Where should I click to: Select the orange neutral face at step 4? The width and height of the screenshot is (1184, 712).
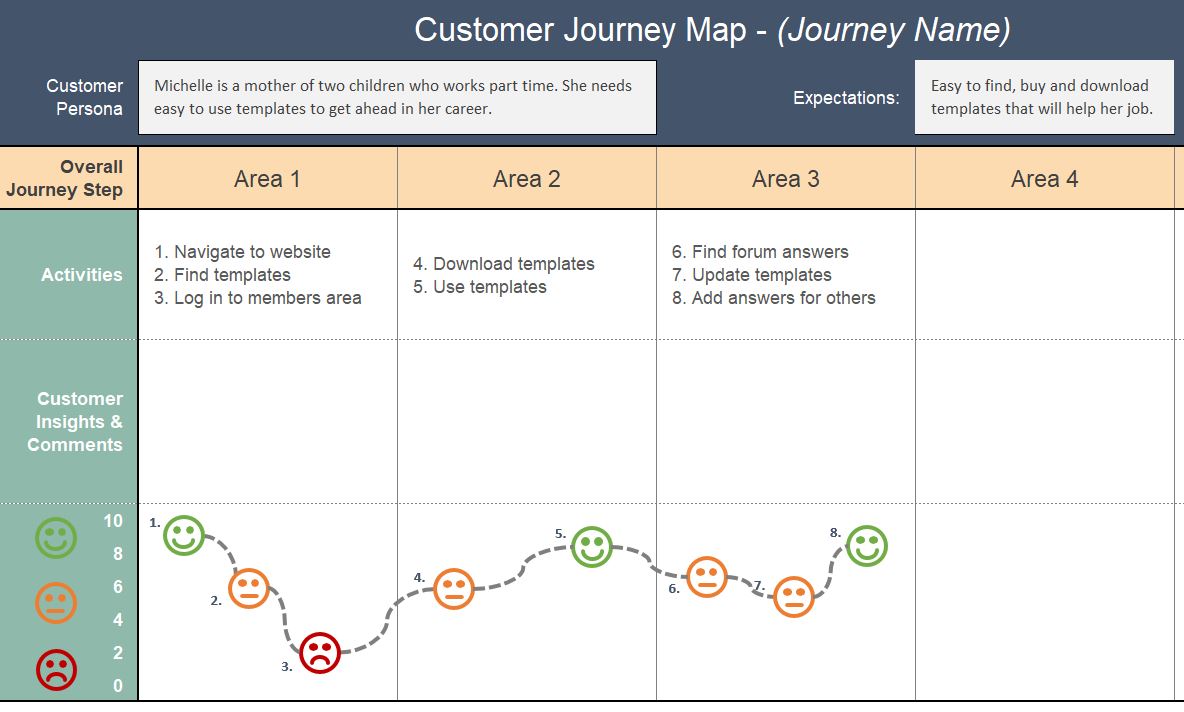454,589
